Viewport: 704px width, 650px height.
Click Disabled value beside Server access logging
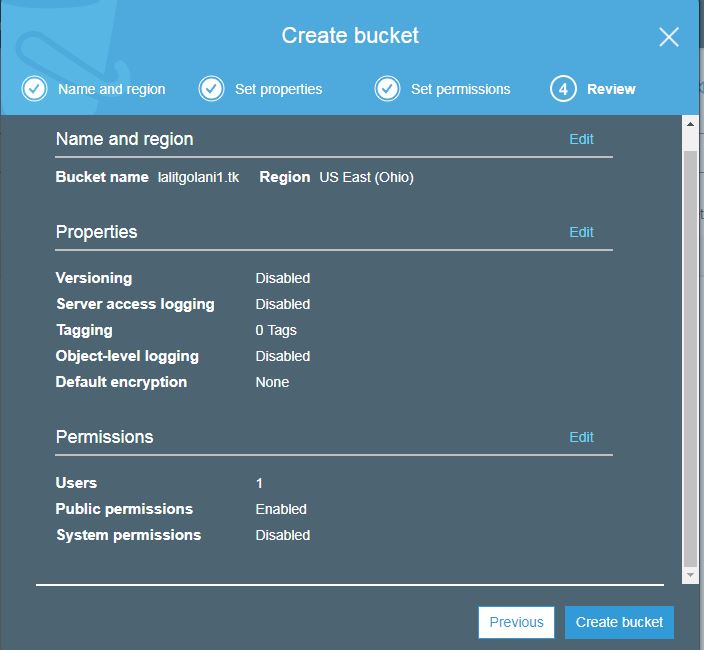coord(282,304)
